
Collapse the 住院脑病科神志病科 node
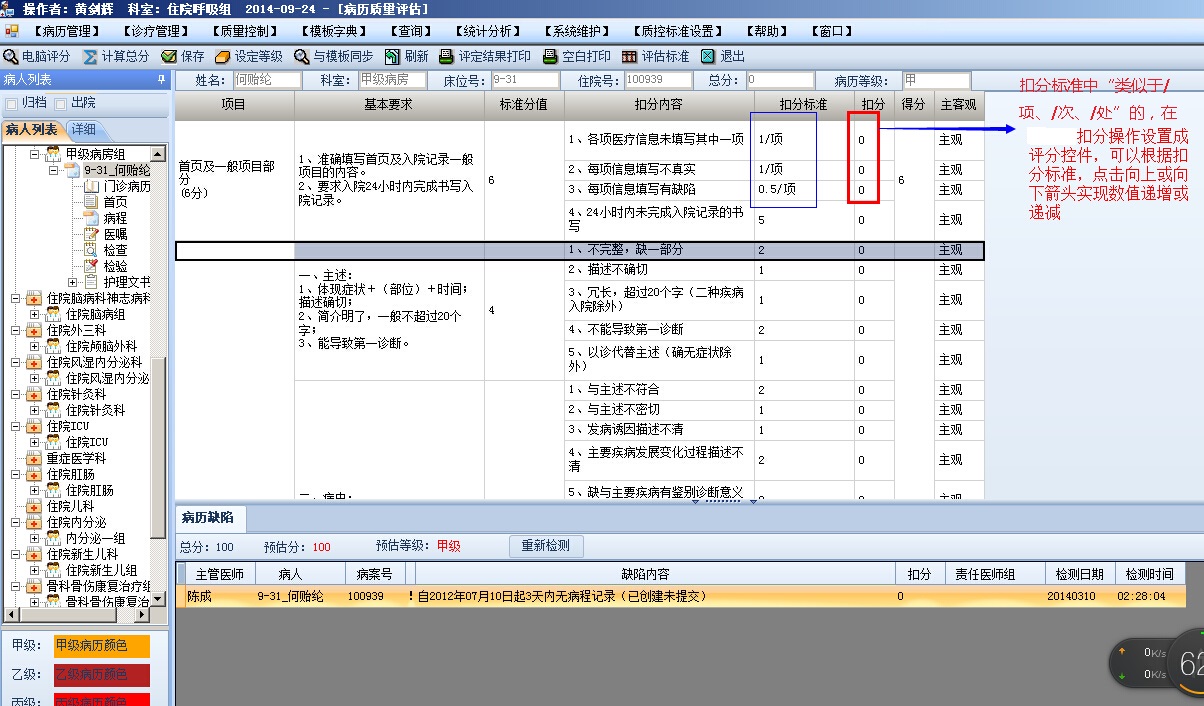[14, 298]
